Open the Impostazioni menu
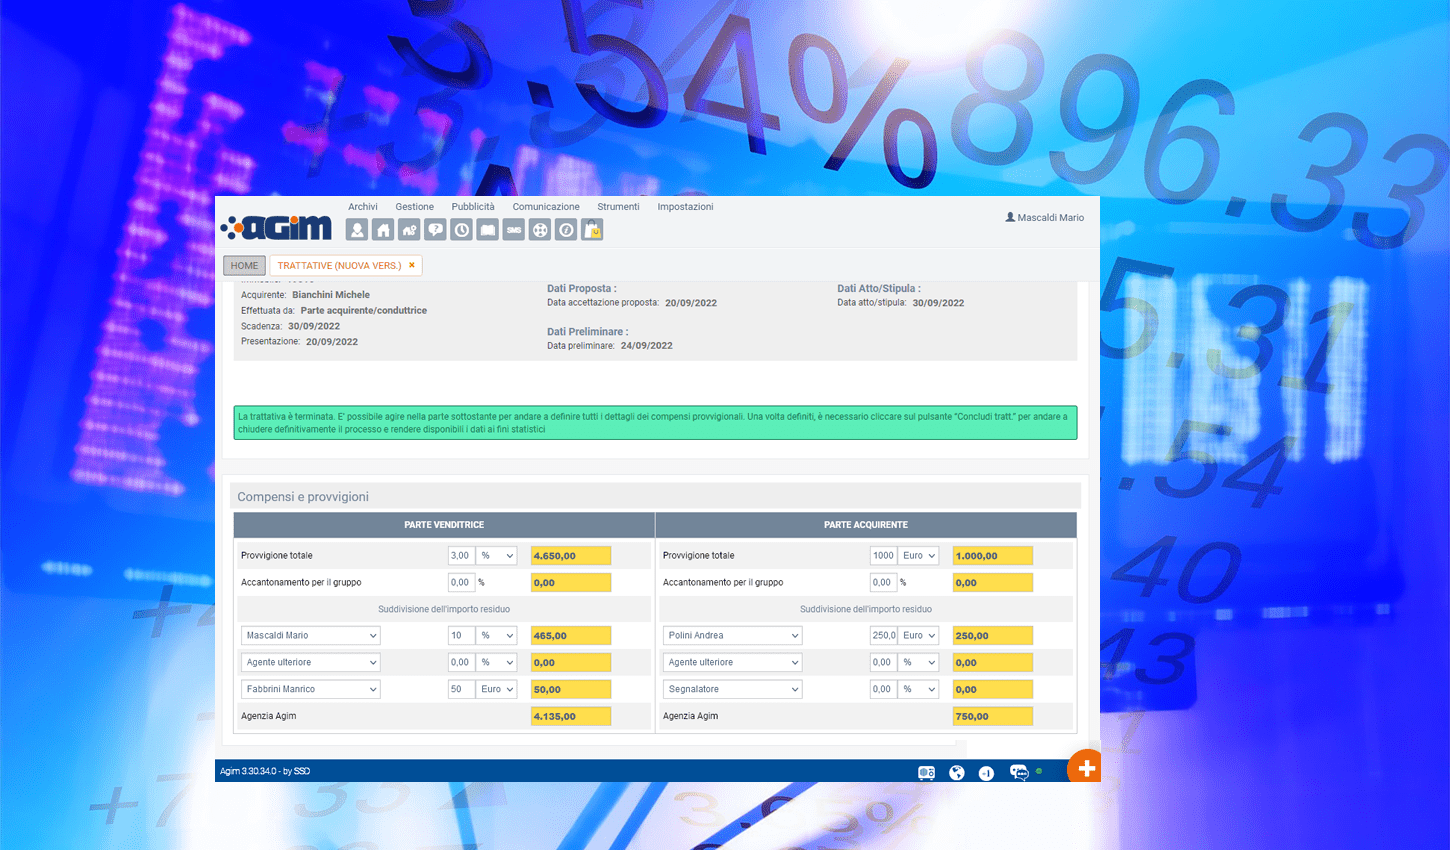The height and width of the screenshot is (850, 1450). (x=685, y=207)
